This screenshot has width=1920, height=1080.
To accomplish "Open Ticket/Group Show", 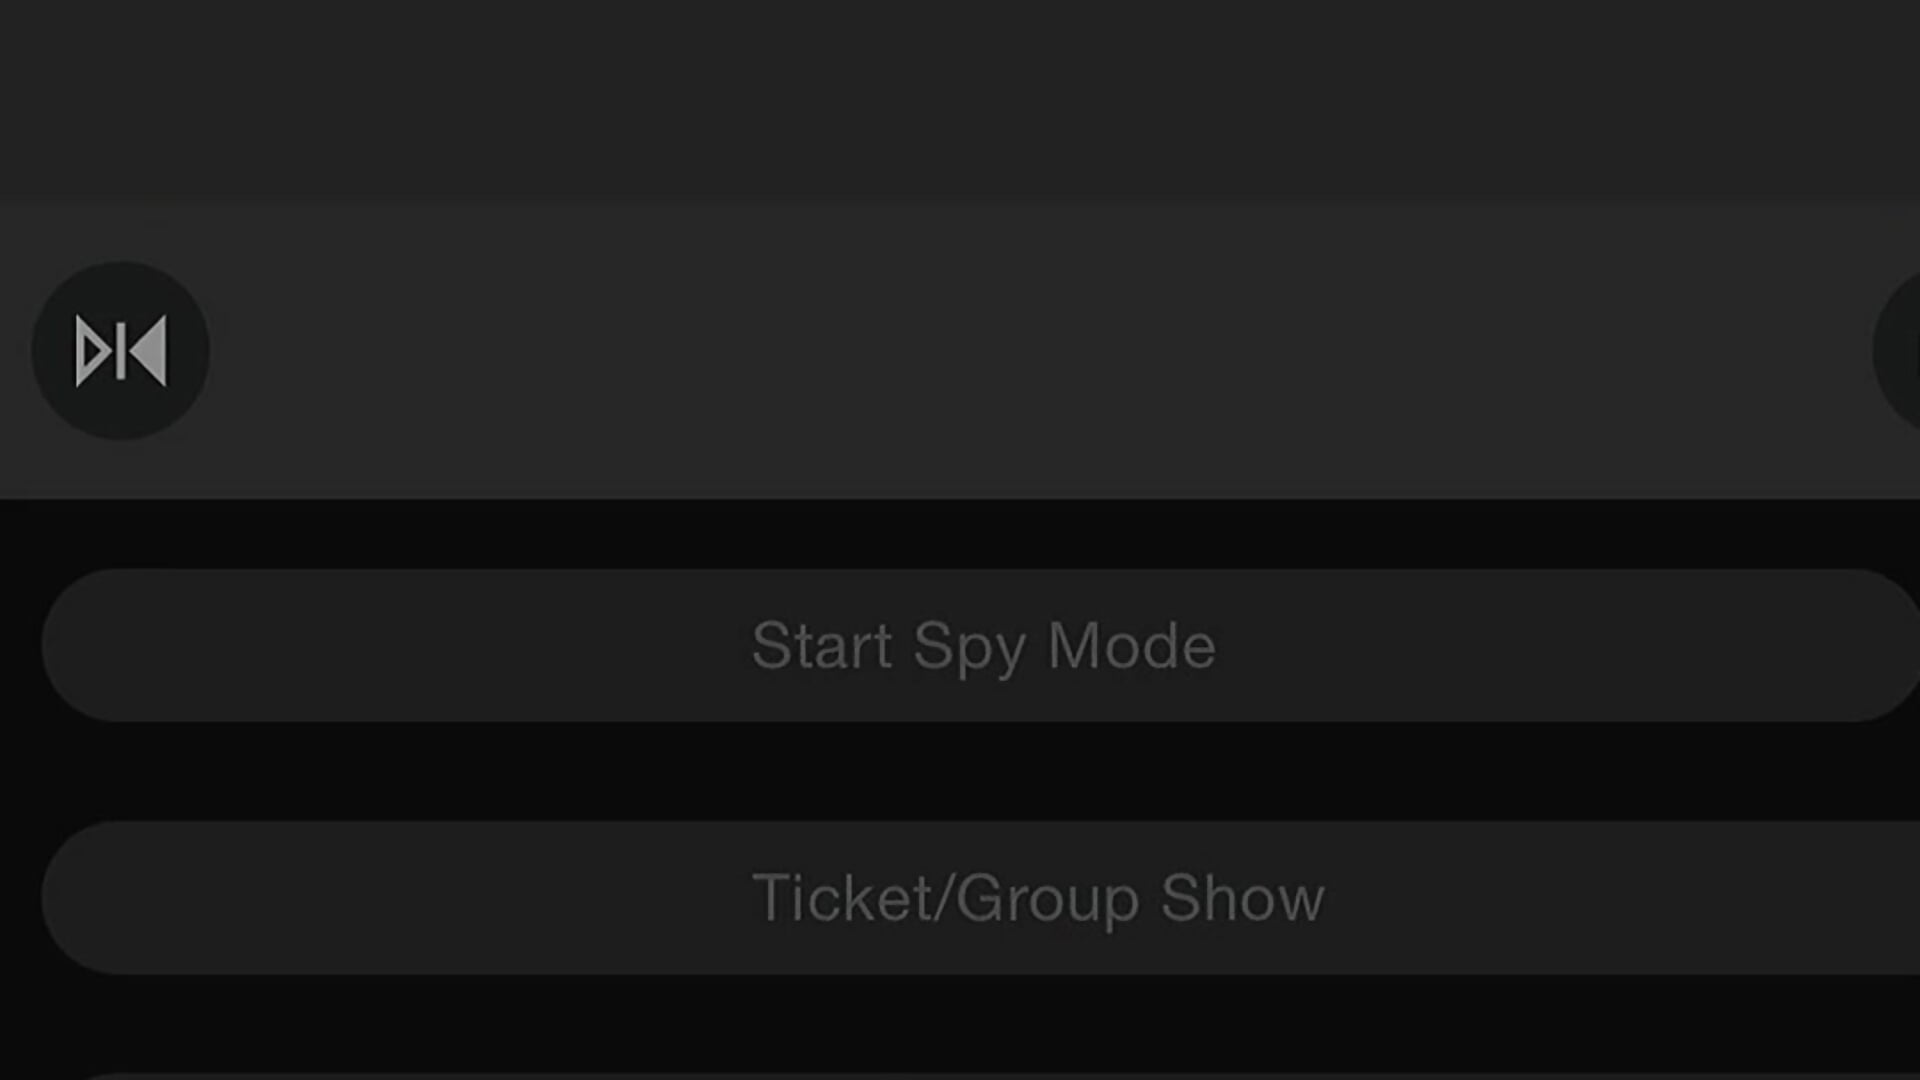I will (x=980, y=898).
